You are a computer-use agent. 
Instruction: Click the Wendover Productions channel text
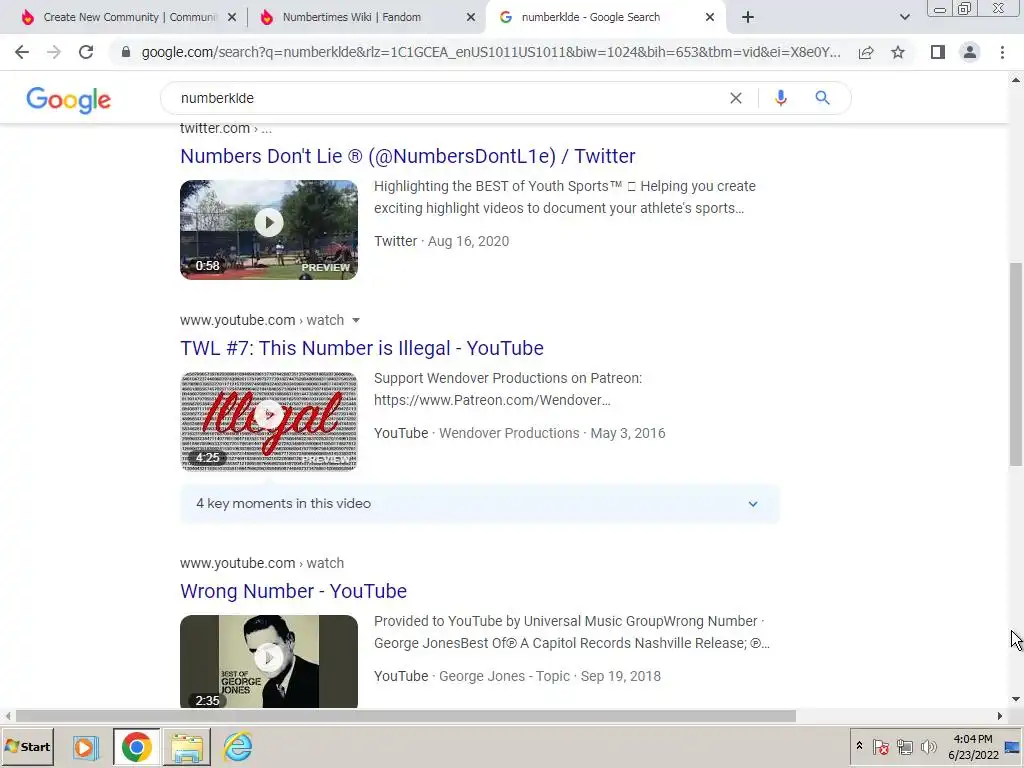509,433
